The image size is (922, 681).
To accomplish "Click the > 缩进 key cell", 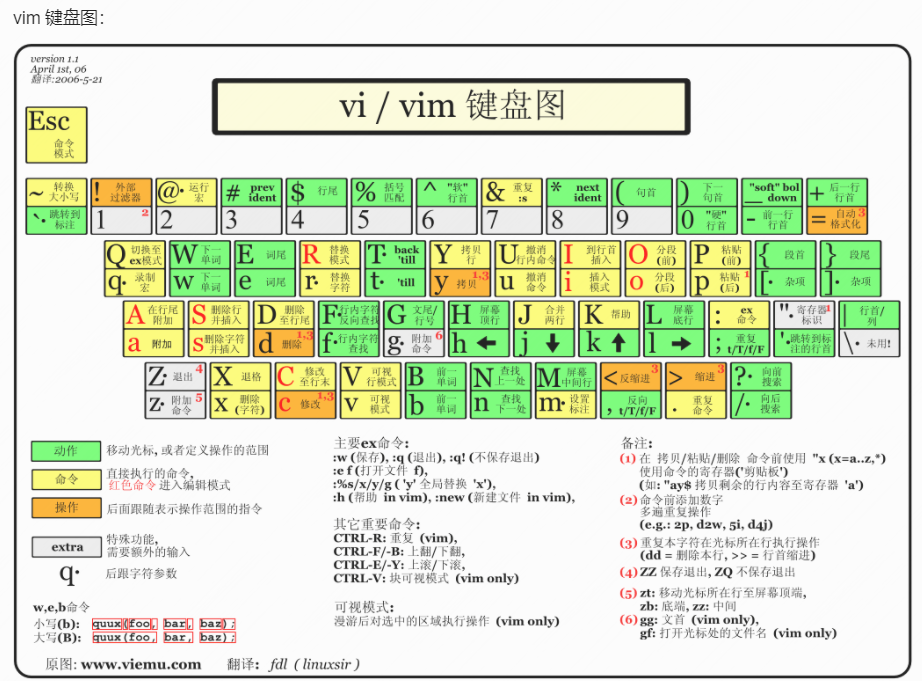I will (x=696, y=376).
